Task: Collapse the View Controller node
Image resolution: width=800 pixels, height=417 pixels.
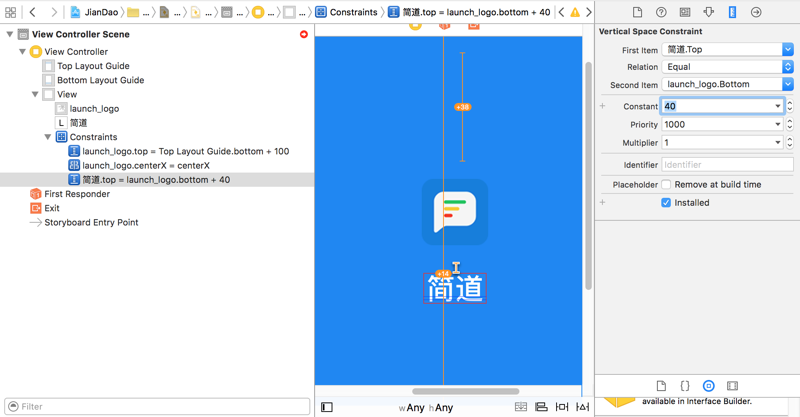Action: (22, 52)
